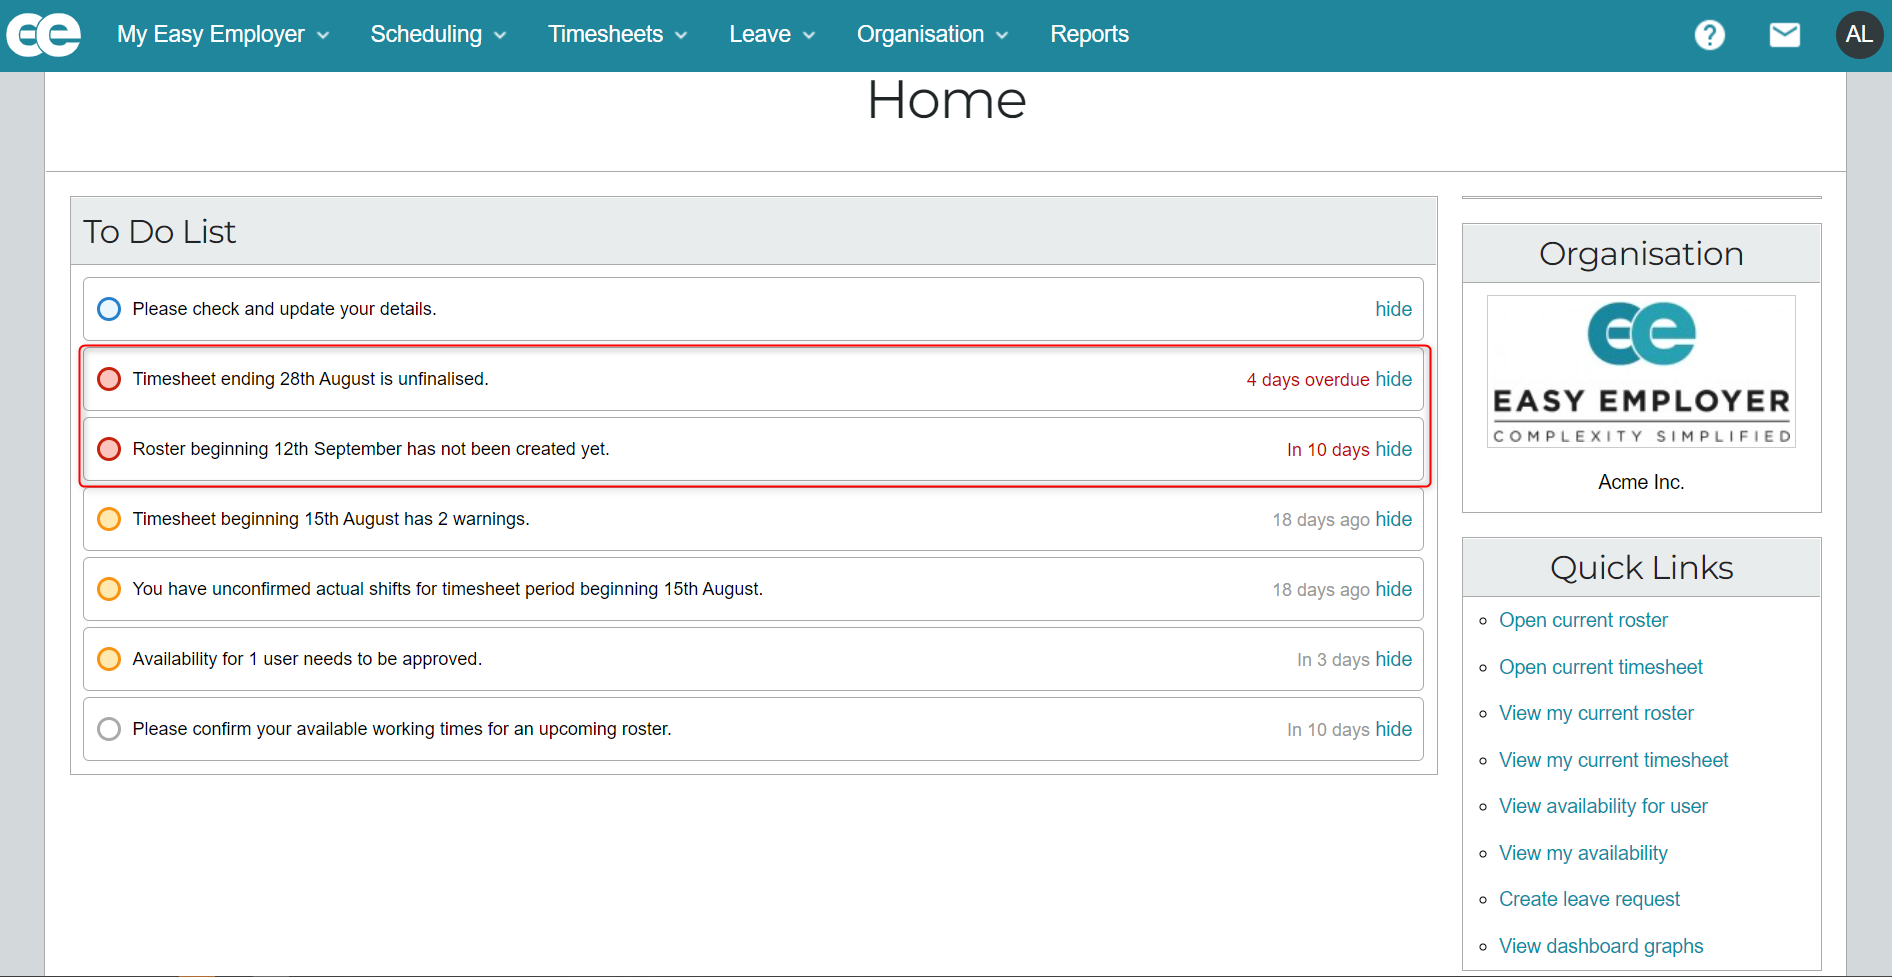Screen dimensions: 1892x977
Task: Click 'Please check and update your details.' text
Action: (284, 309)
